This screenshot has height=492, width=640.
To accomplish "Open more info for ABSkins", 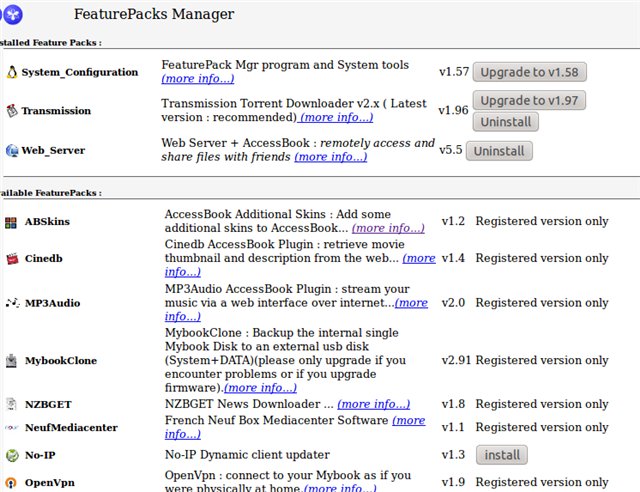I will (x=388, y=228).
